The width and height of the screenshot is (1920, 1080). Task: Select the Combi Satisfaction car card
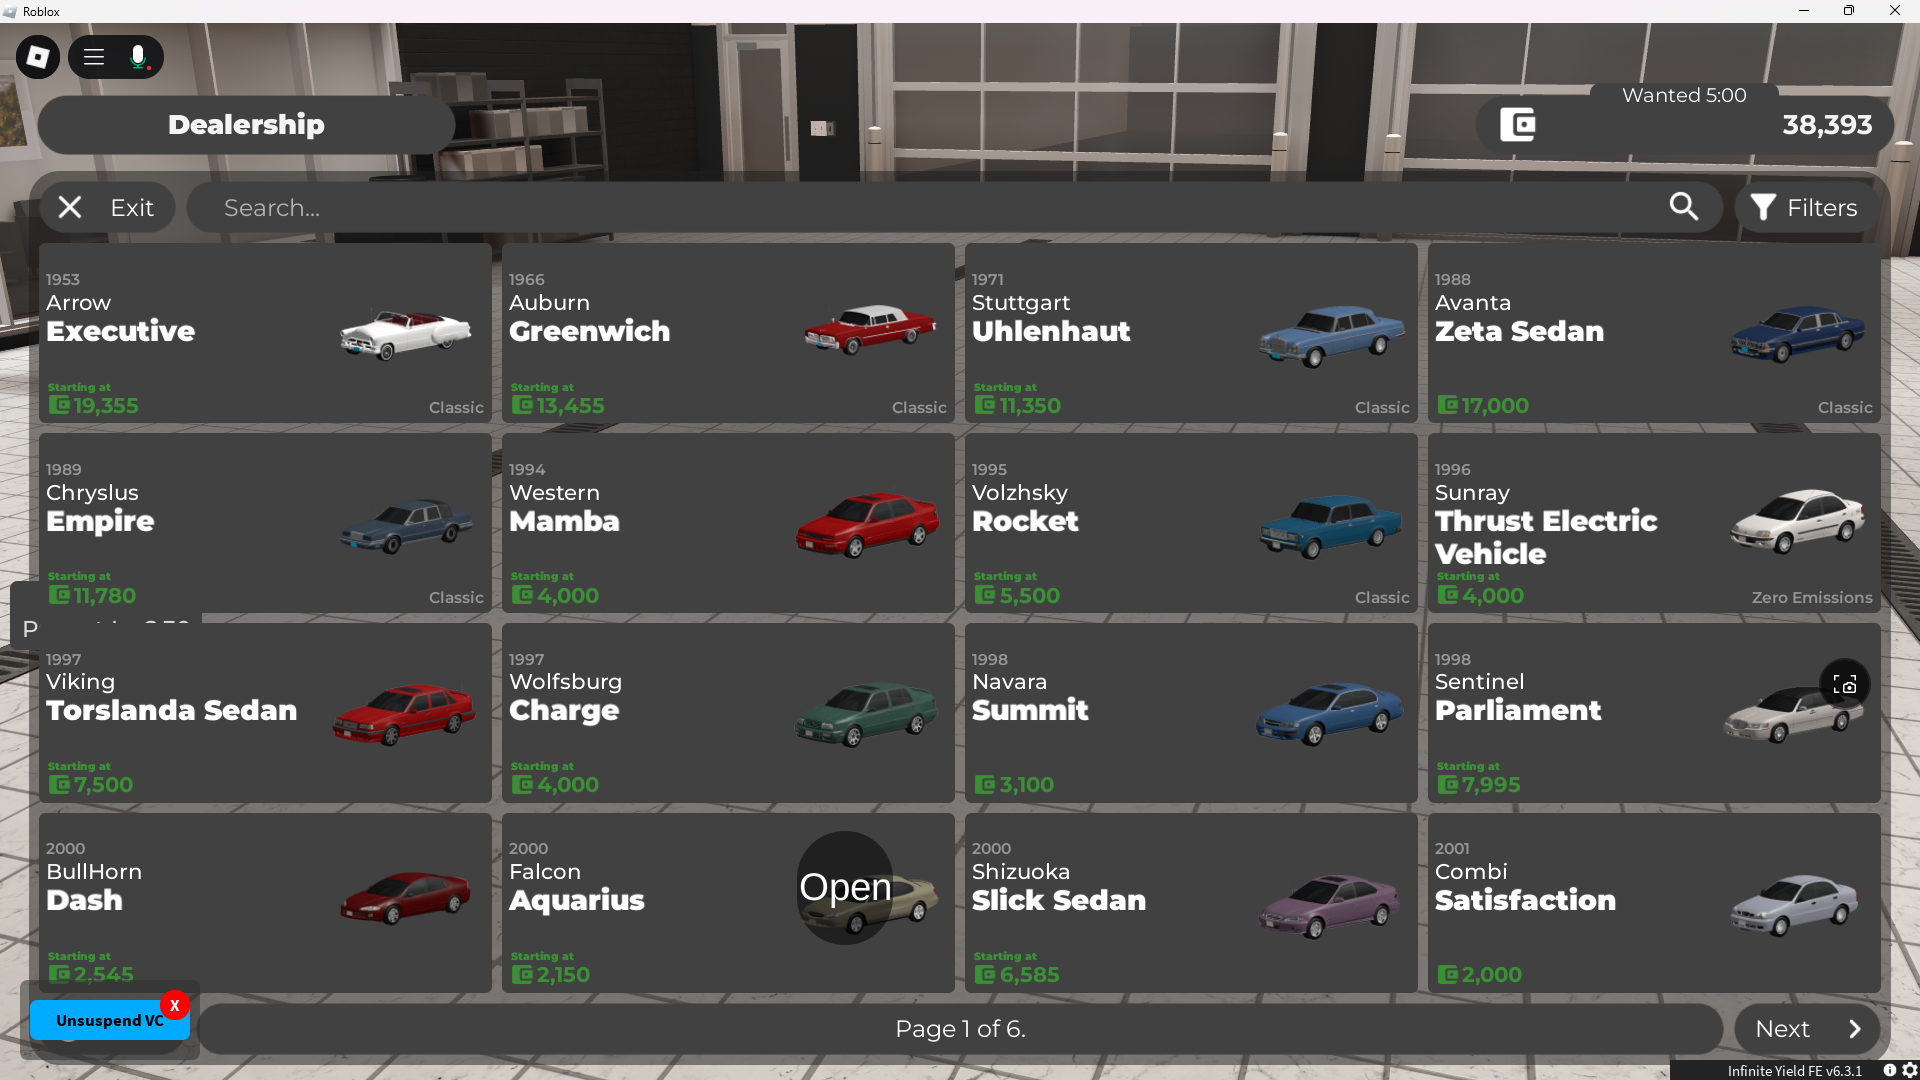[1654, 903]
